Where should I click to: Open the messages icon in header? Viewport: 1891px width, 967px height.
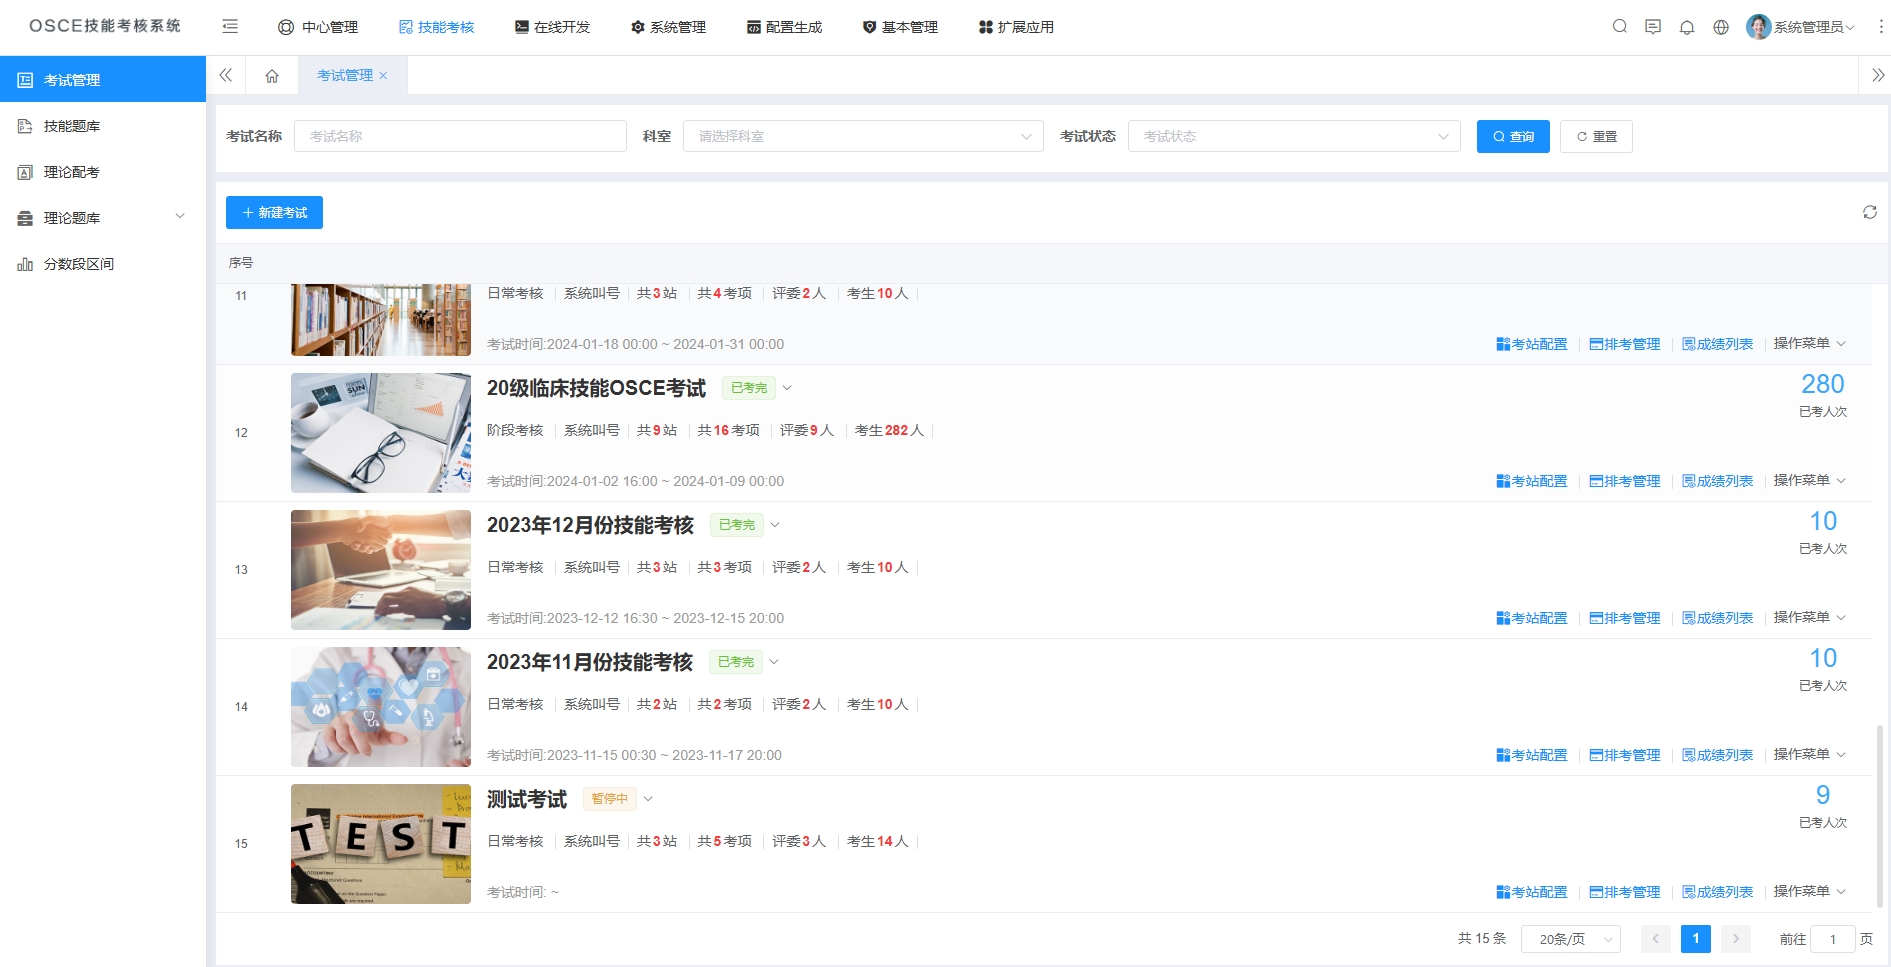pyautogui.click(x=1652, y=27)
